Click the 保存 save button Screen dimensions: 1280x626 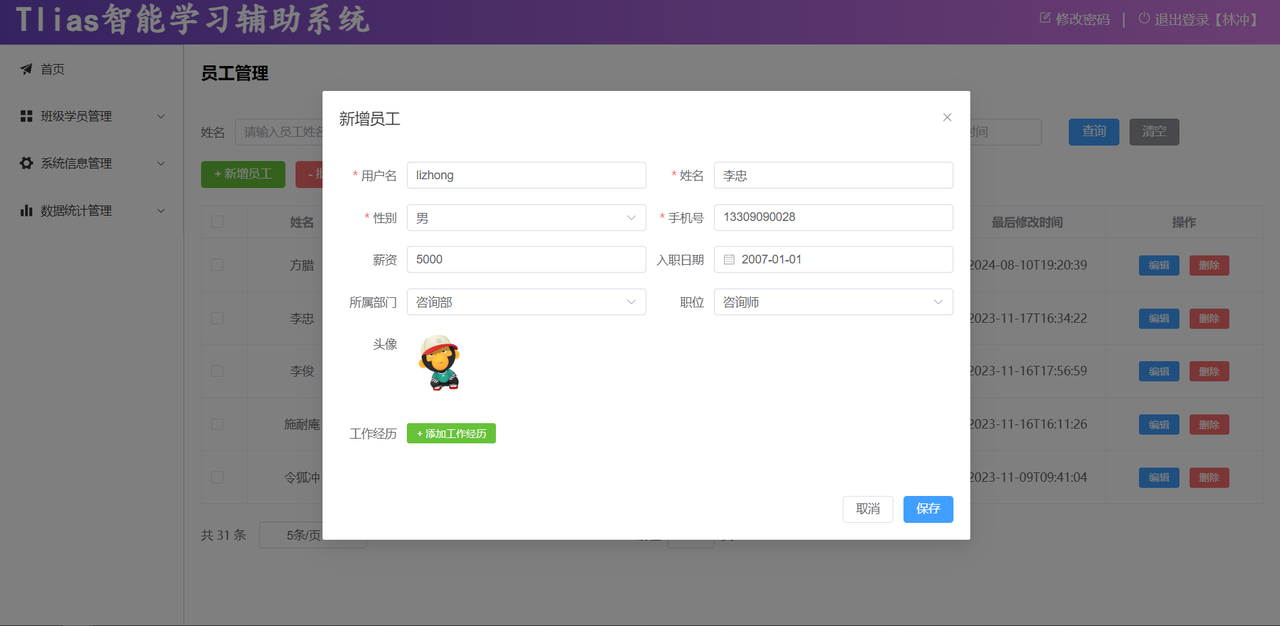click(x=927, y=509)
